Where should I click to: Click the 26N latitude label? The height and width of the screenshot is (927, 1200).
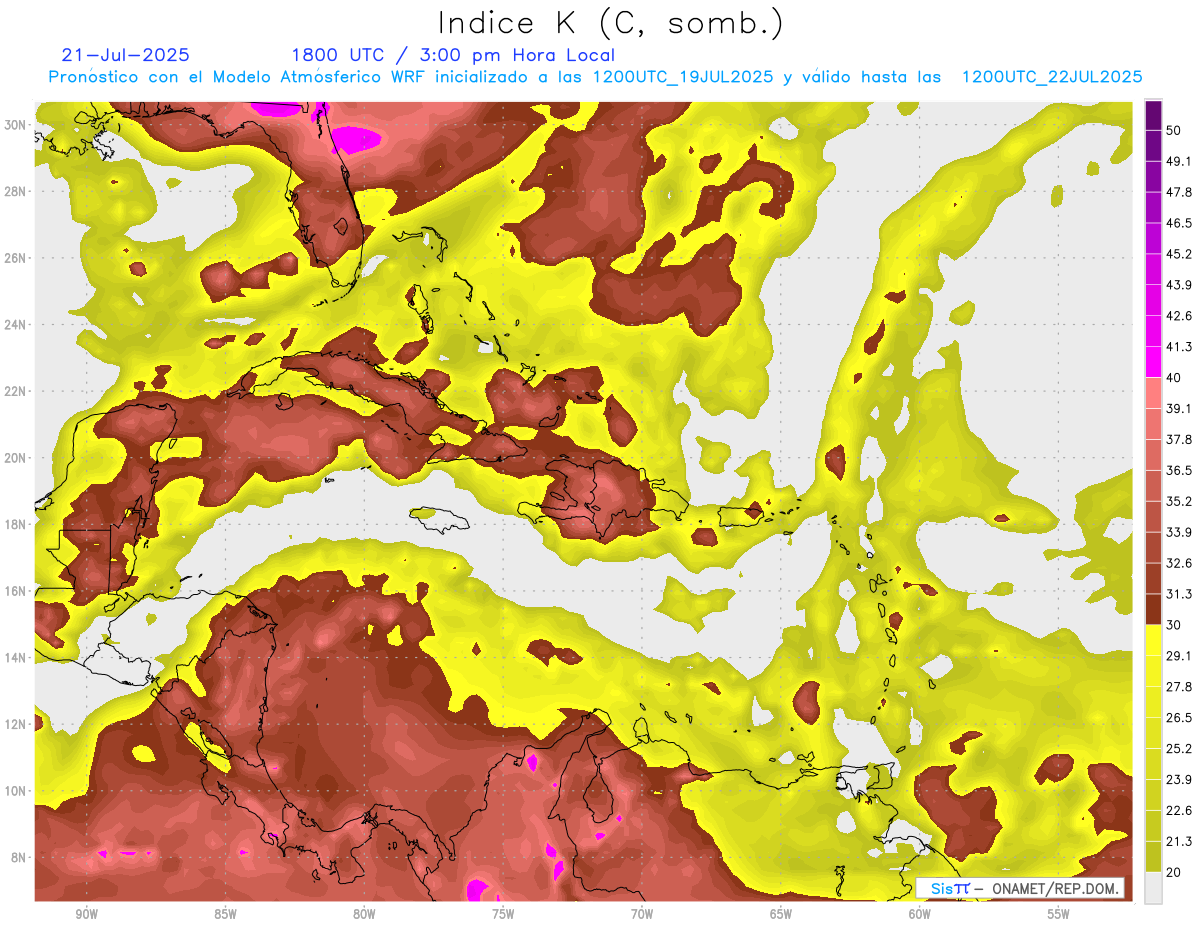pyautogui.click(x=15, y=258)
